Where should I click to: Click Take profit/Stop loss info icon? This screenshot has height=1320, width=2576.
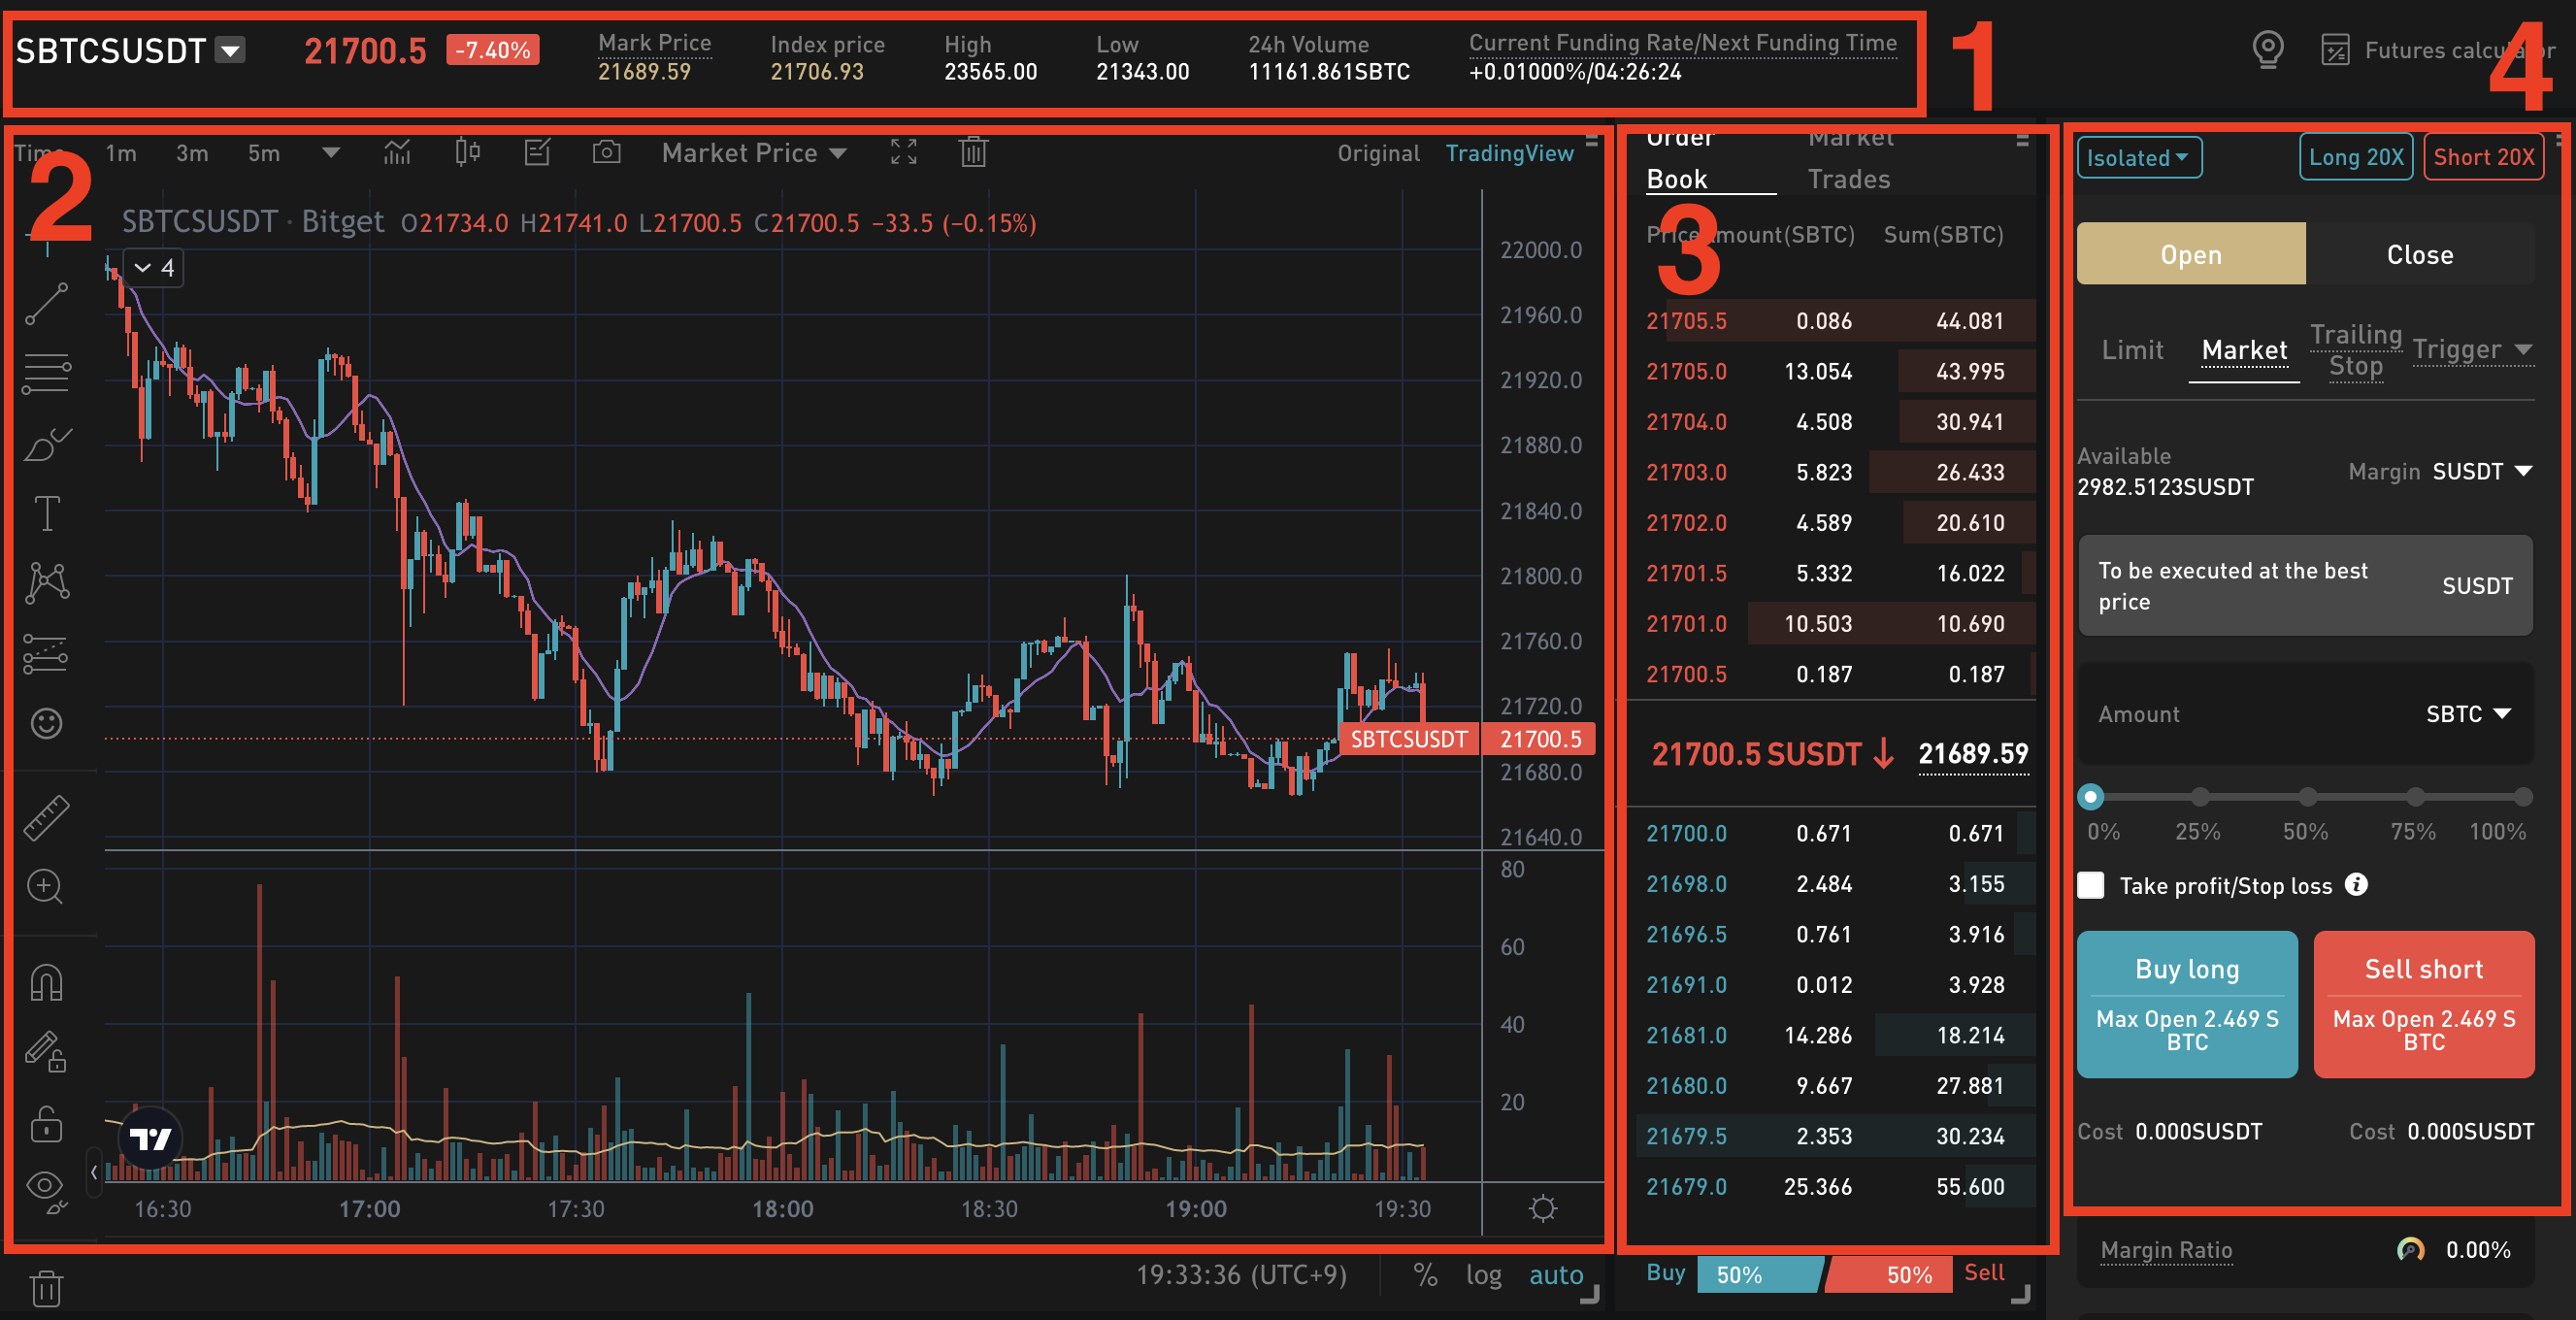(2357, 885)
